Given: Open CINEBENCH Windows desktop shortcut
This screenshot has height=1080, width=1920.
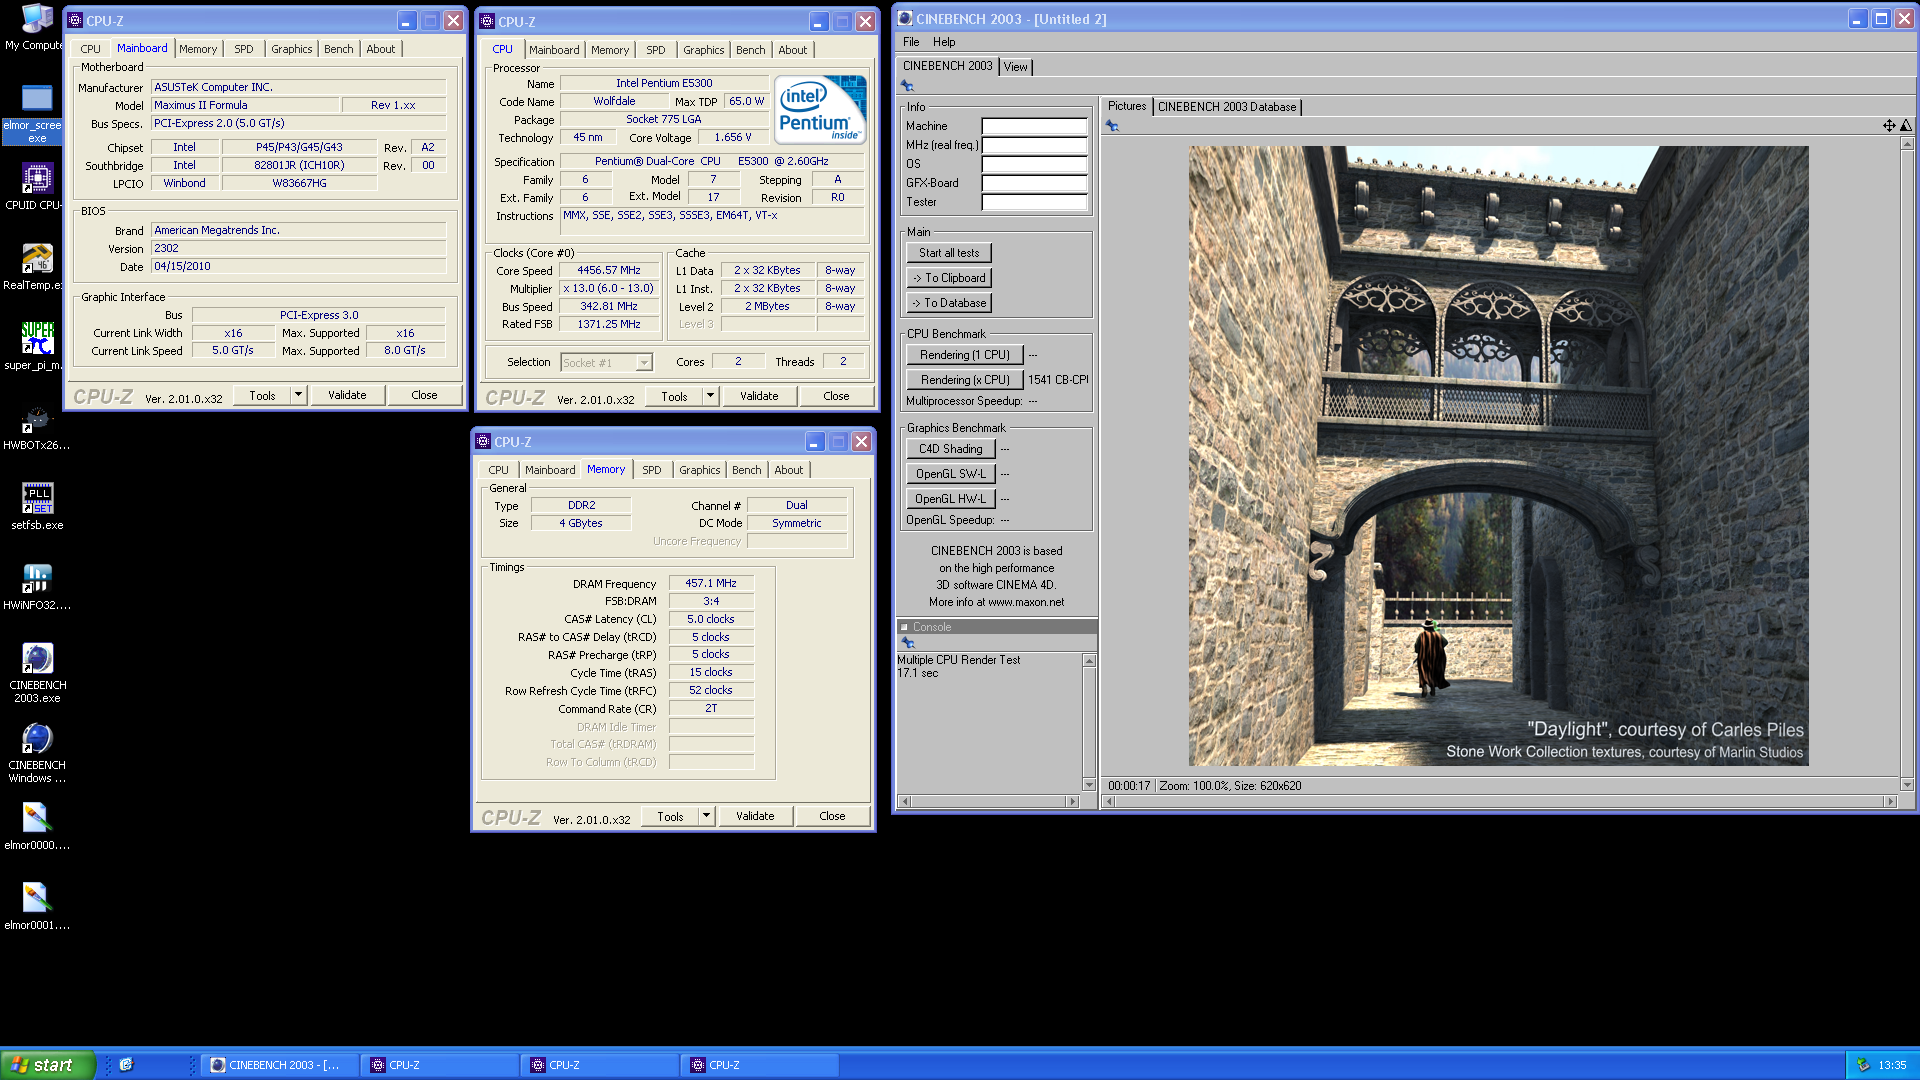Looking at the screenshot, I should pyautogui.click(x=36, y=752).
